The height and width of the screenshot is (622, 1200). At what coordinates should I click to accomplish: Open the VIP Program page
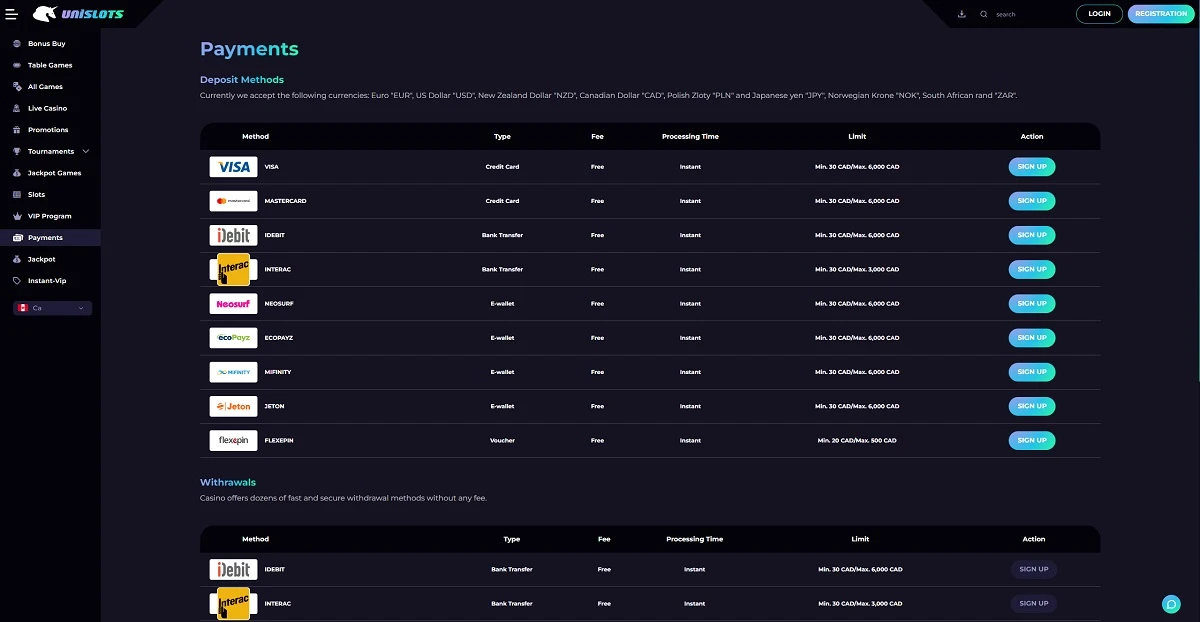(50, 216)
